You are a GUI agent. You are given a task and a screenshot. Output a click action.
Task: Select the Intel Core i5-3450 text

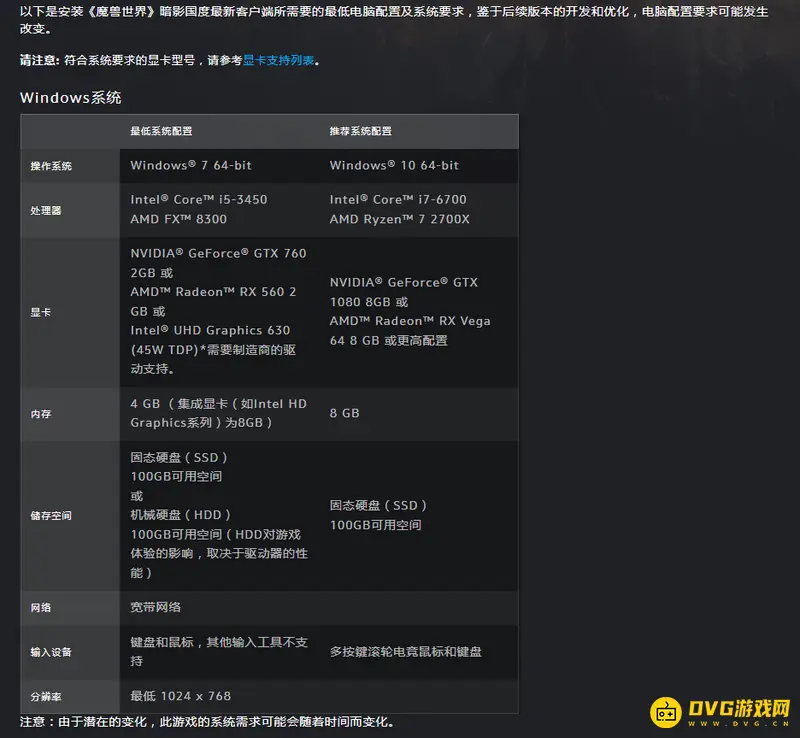coord(198,200)
